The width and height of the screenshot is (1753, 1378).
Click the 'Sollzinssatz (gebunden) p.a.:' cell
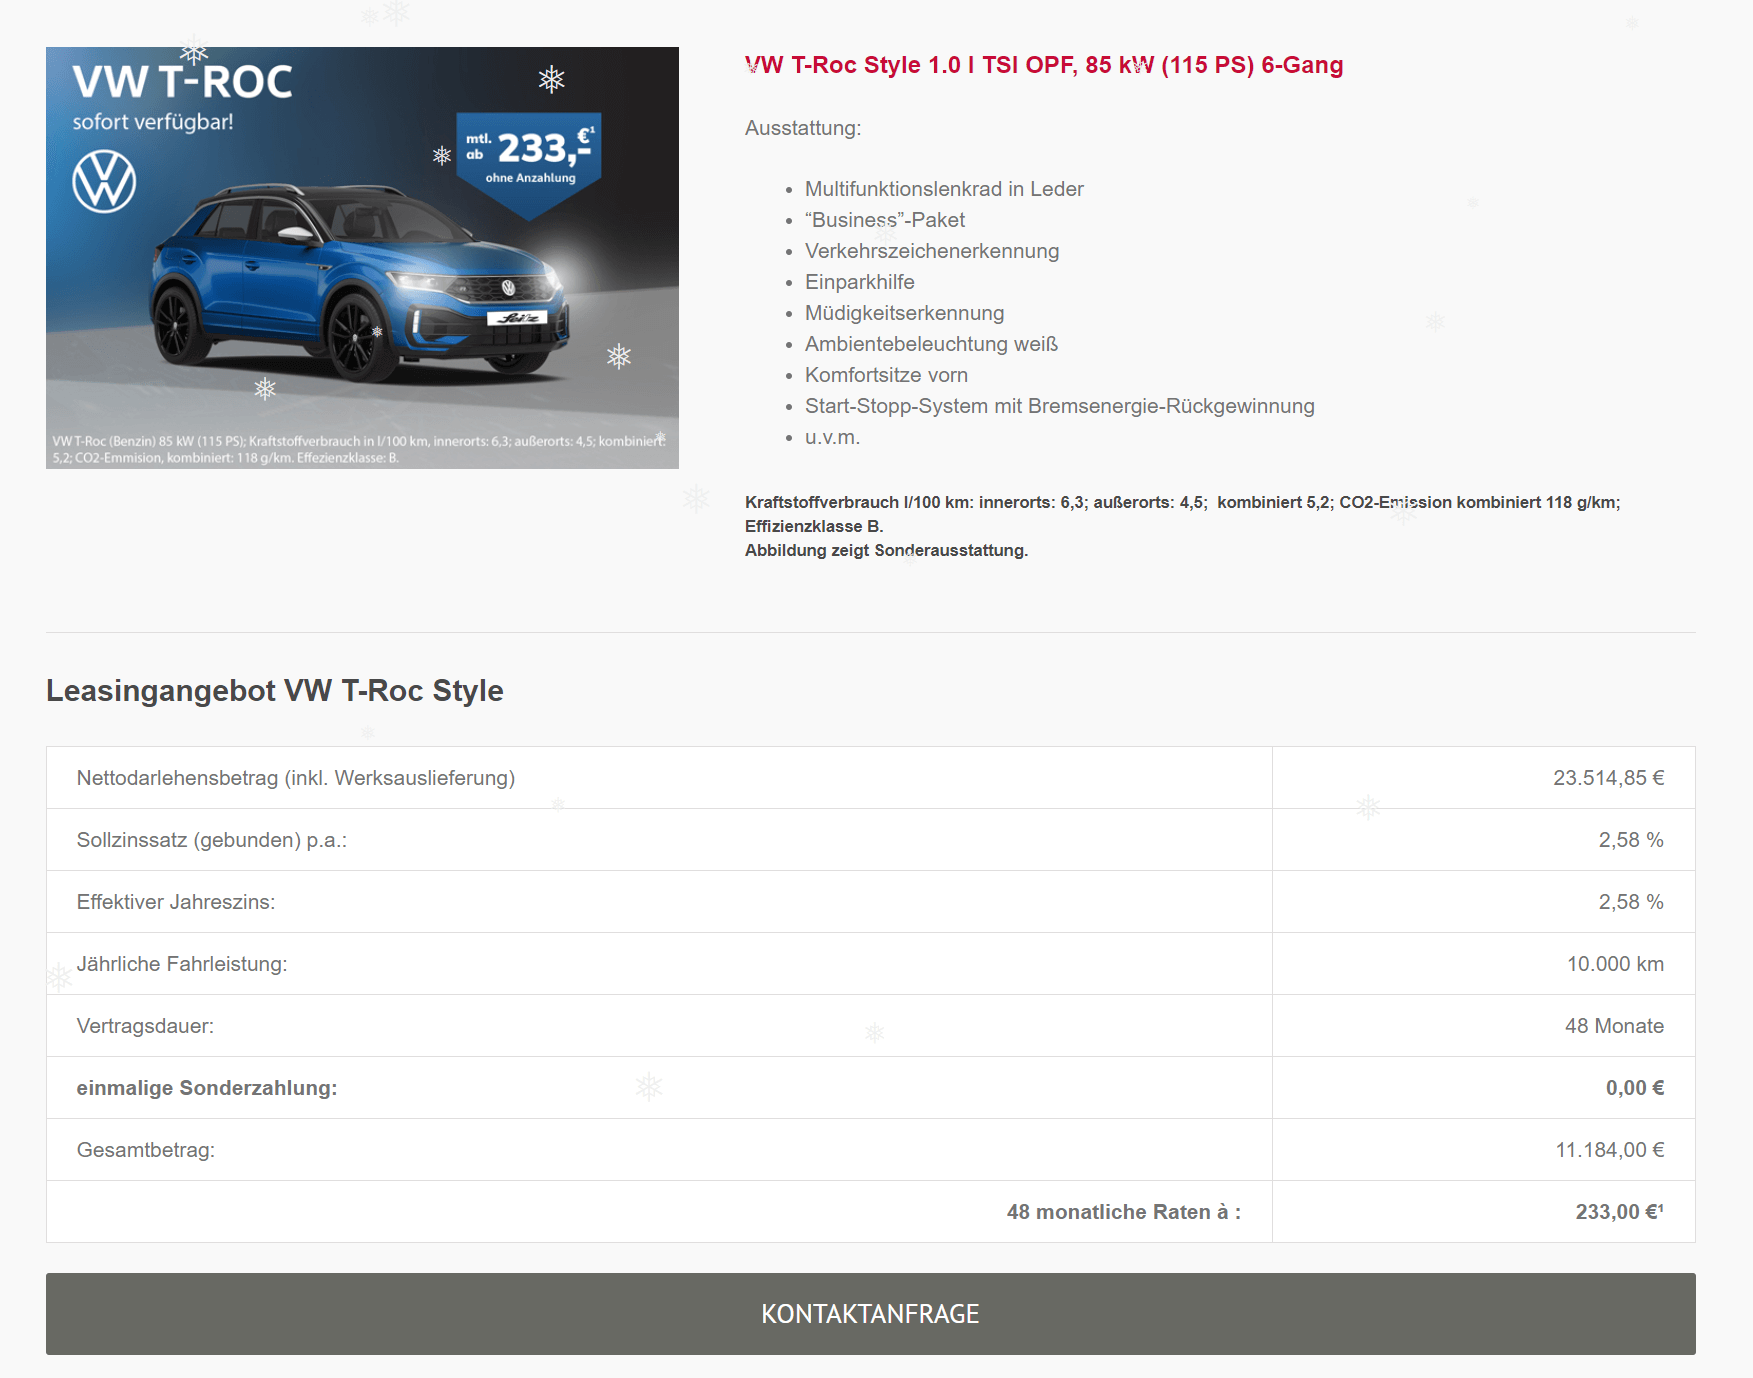[659, 840]
